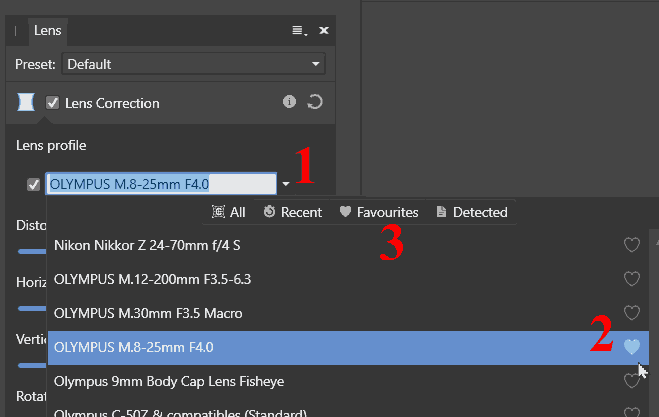Favourite the OLYMPUS M.30mm F3.5 Macro lens

point(631,313)
